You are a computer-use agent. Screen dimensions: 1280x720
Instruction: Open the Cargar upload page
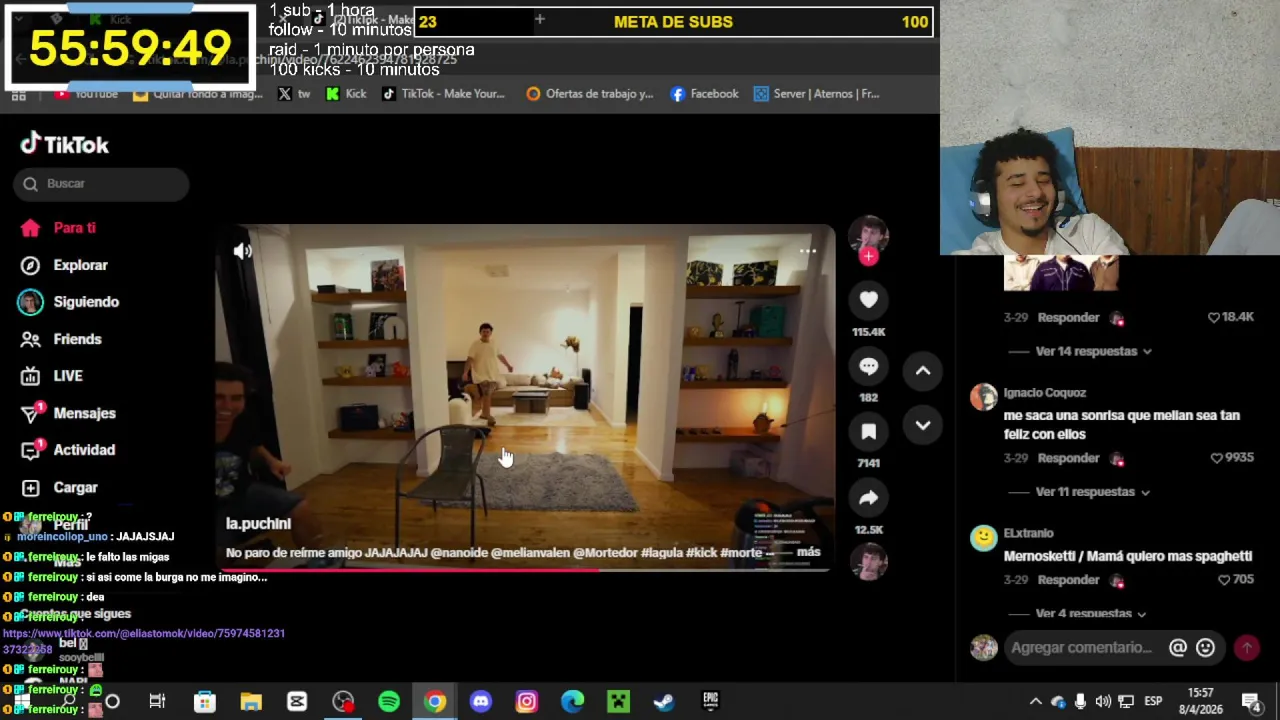(60, 487)
